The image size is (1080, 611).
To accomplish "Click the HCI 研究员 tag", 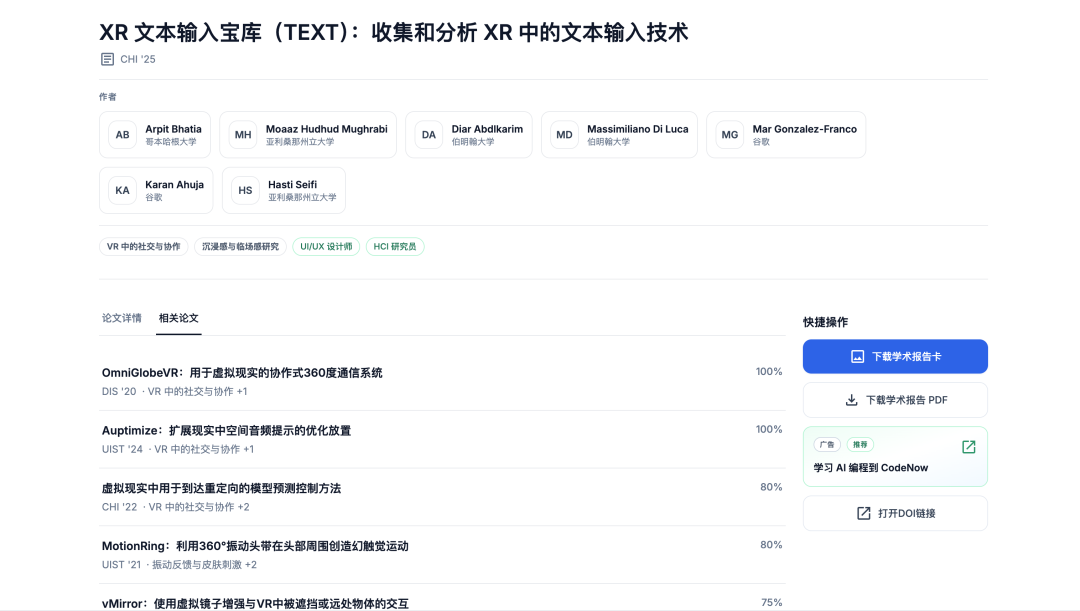I will [395, 246].
